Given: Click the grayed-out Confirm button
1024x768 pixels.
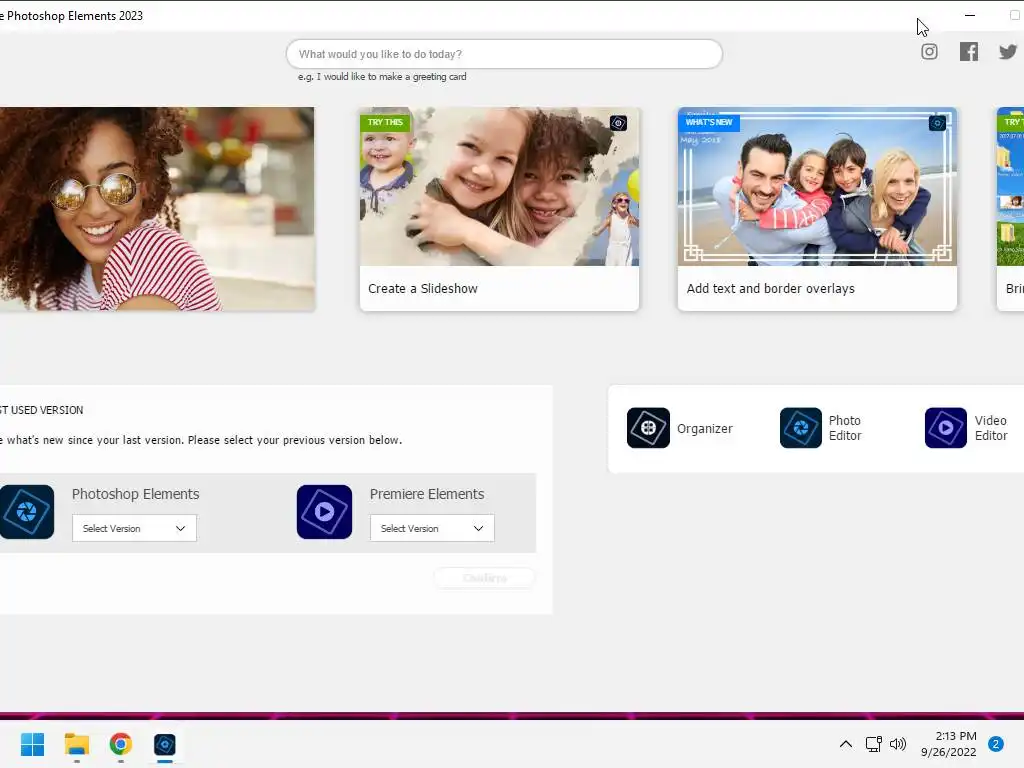Looking at the screenshot, I should point(485,578).
